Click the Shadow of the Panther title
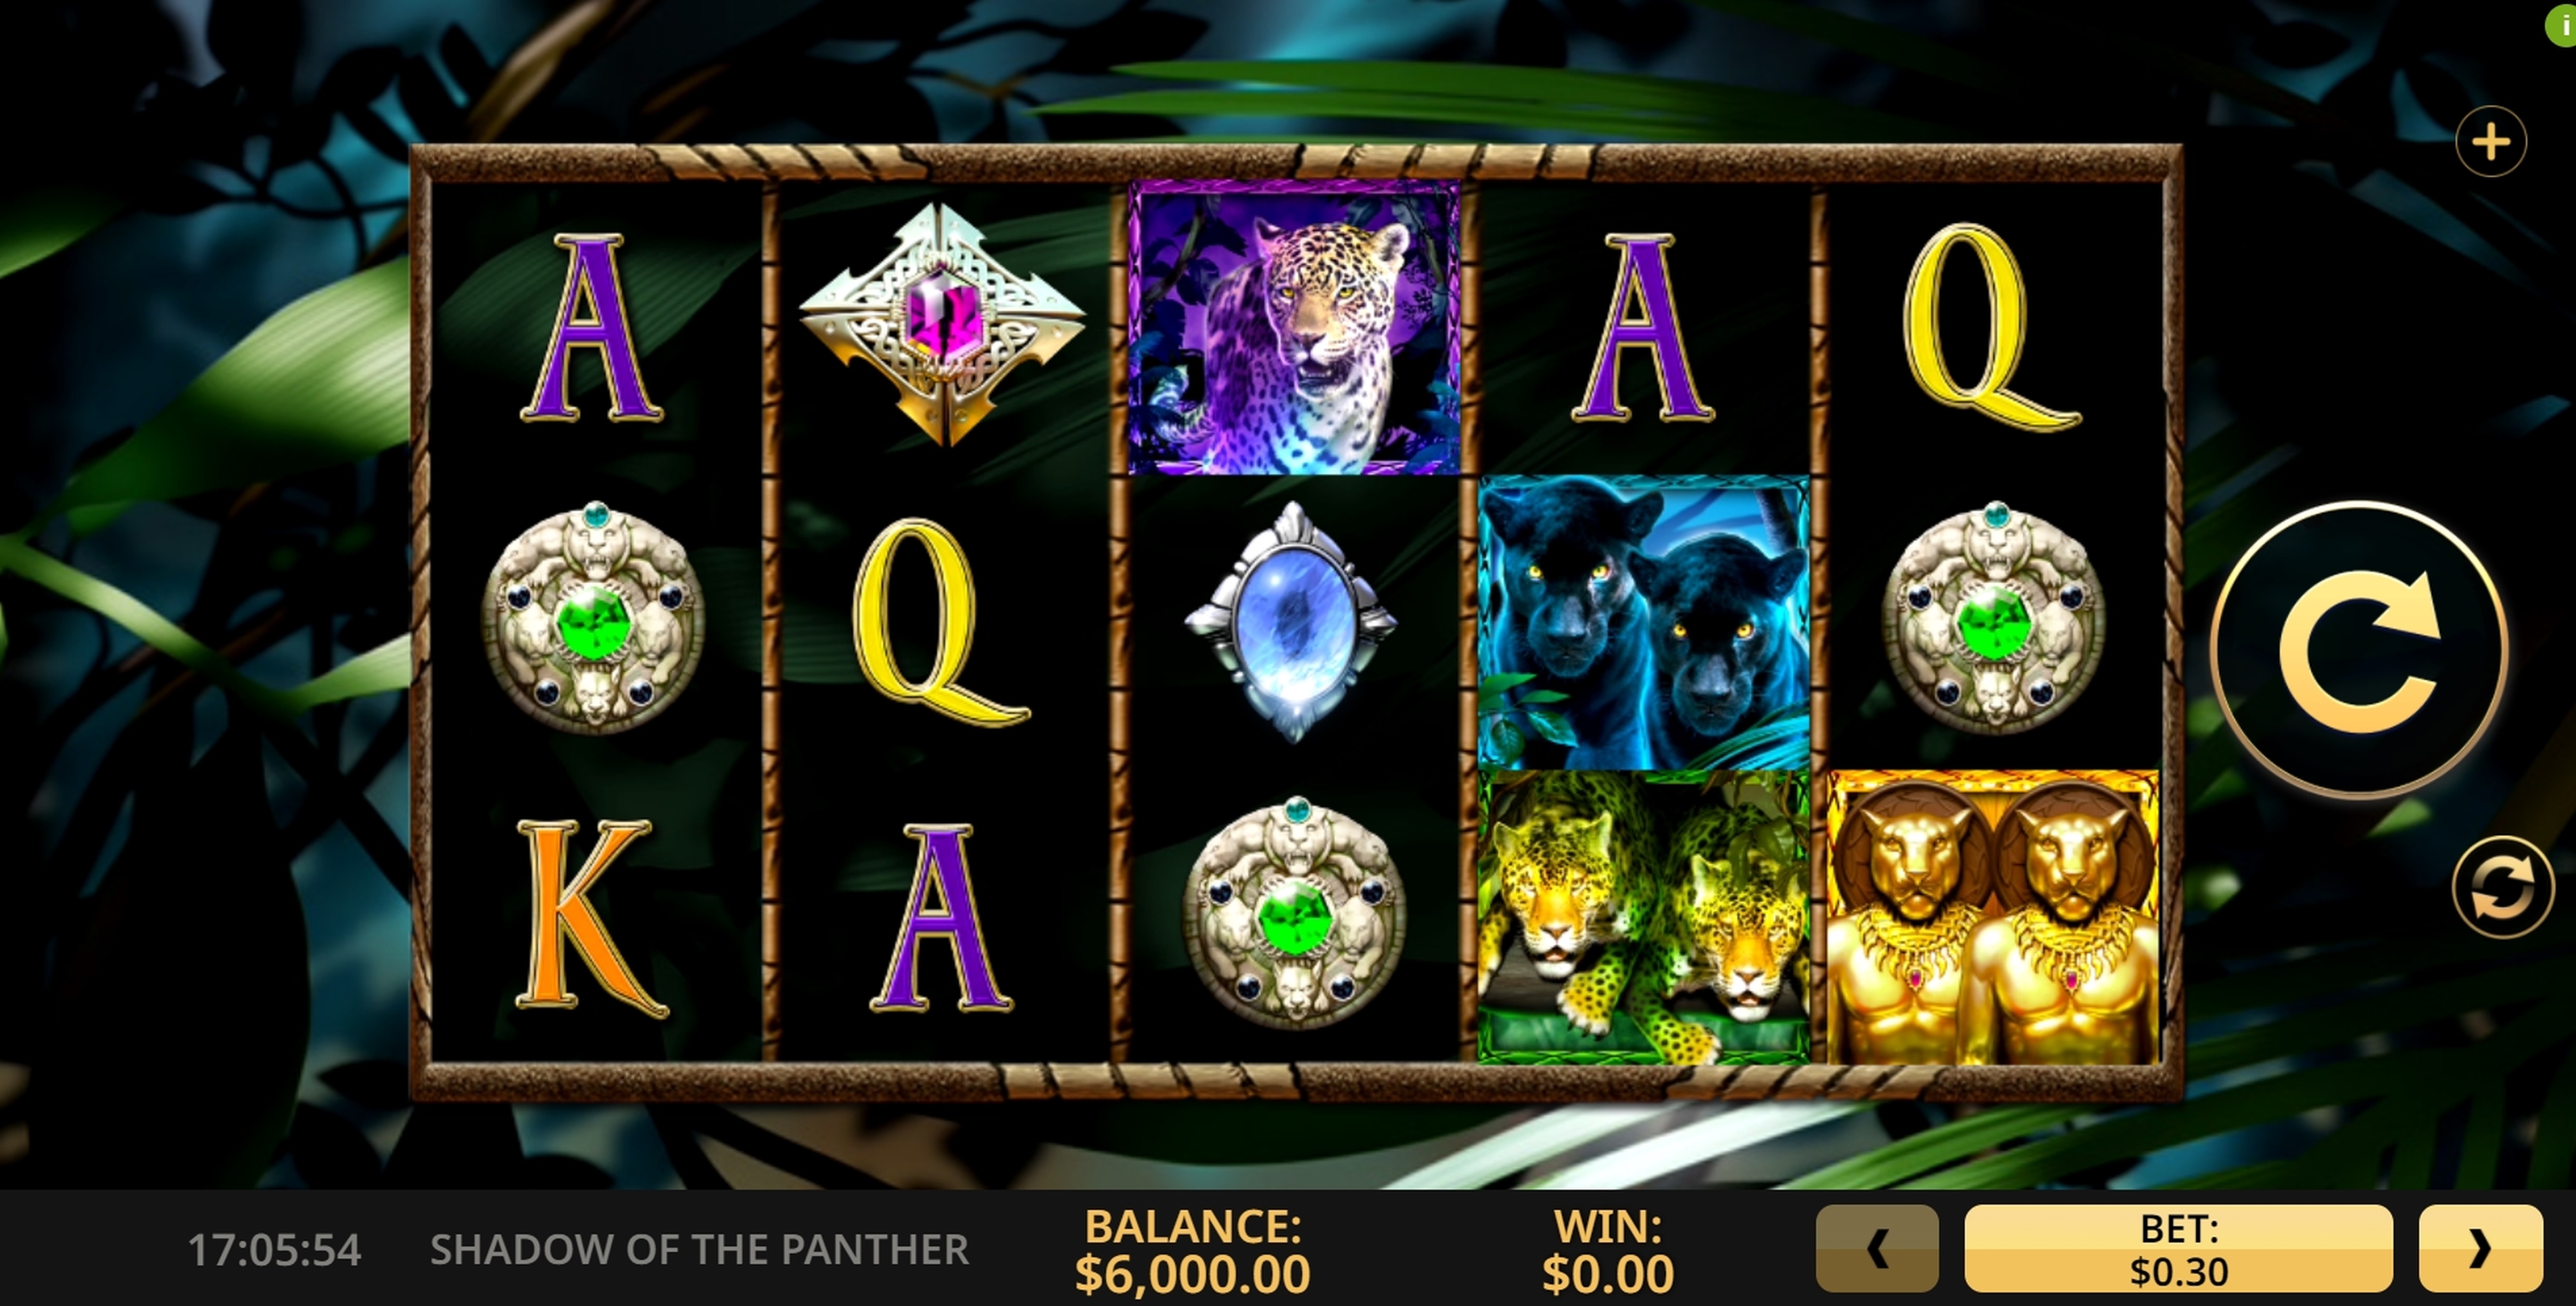Viewport: 2576px width, 1306px height. tap(699, 1250)
